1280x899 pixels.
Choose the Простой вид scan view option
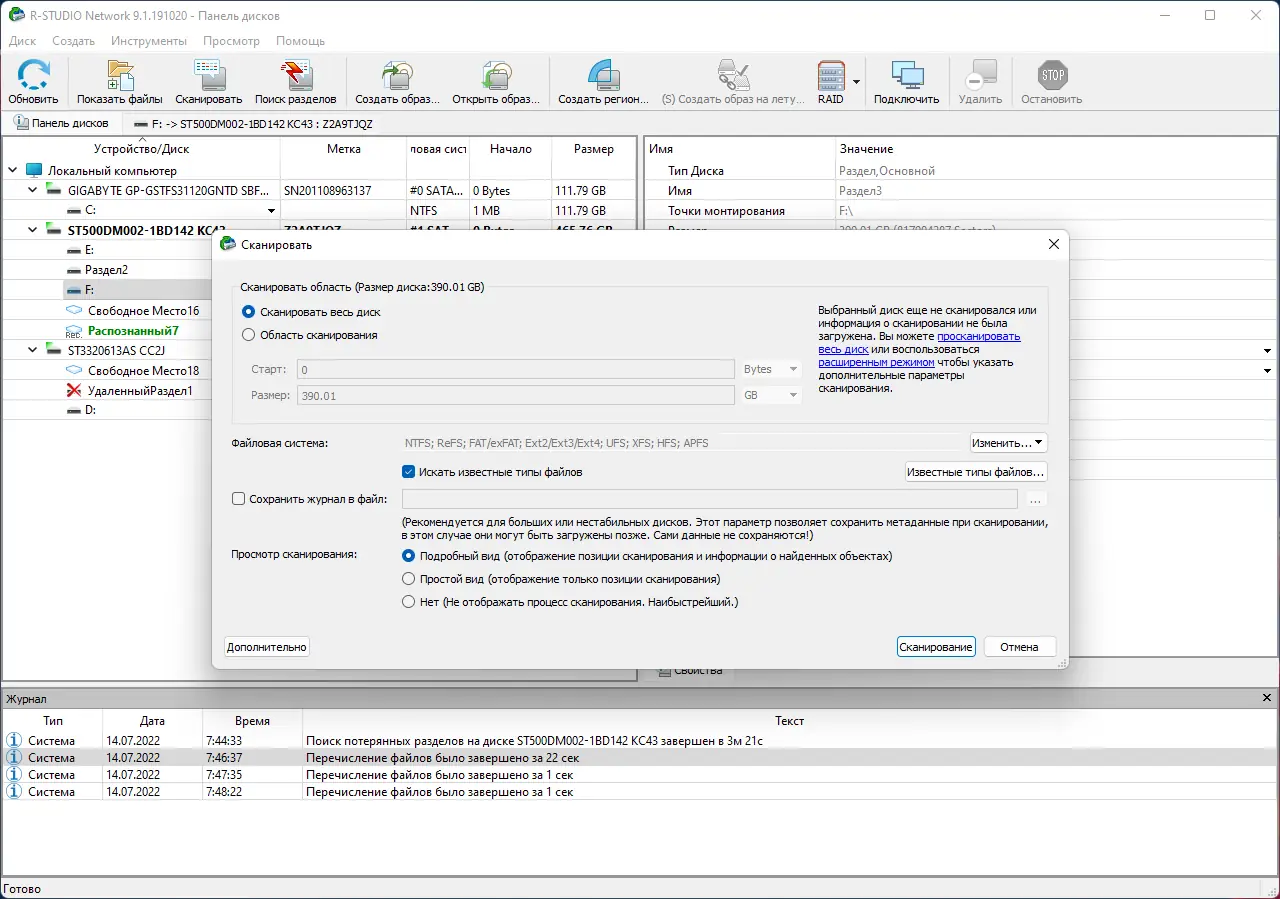[408, 579]
